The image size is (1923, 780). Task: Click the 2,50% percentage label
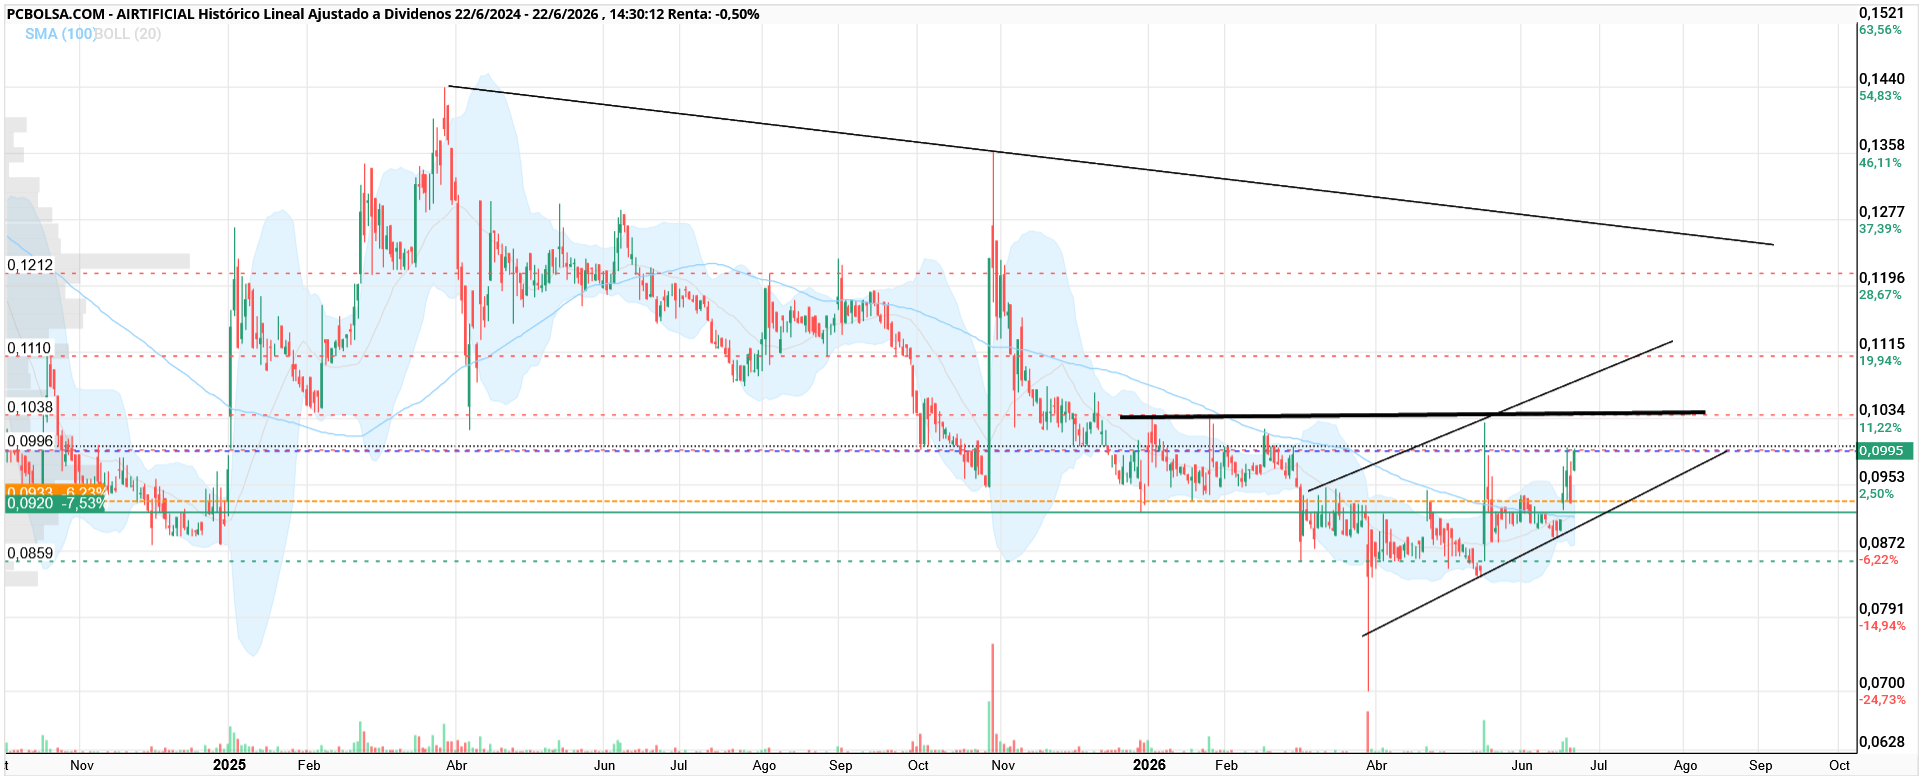coord(1877,494)
